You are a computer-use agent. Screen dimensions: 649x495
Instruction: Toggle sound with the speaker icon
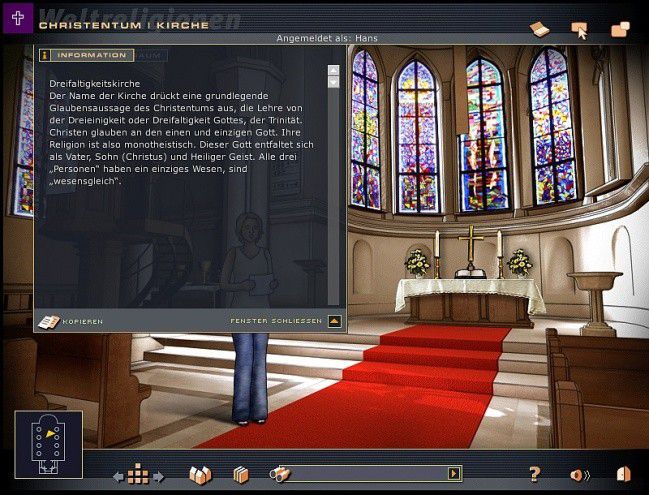pos(579,475)
